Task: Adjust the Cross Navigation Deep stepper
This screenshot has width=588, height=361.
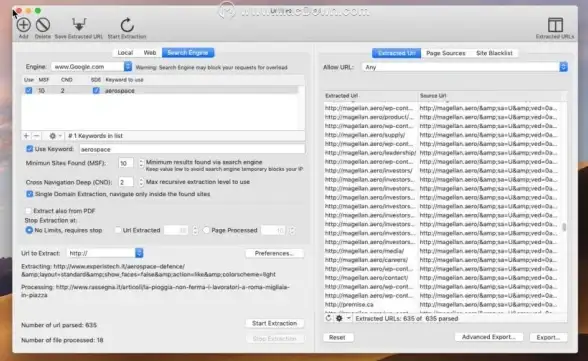Action: coord(141,182)
